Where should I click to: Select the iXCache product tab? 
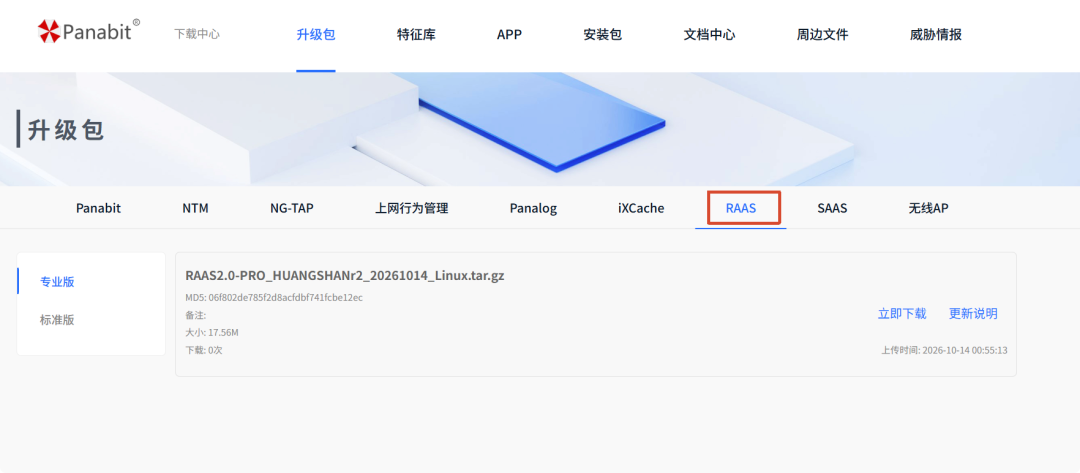641,208
